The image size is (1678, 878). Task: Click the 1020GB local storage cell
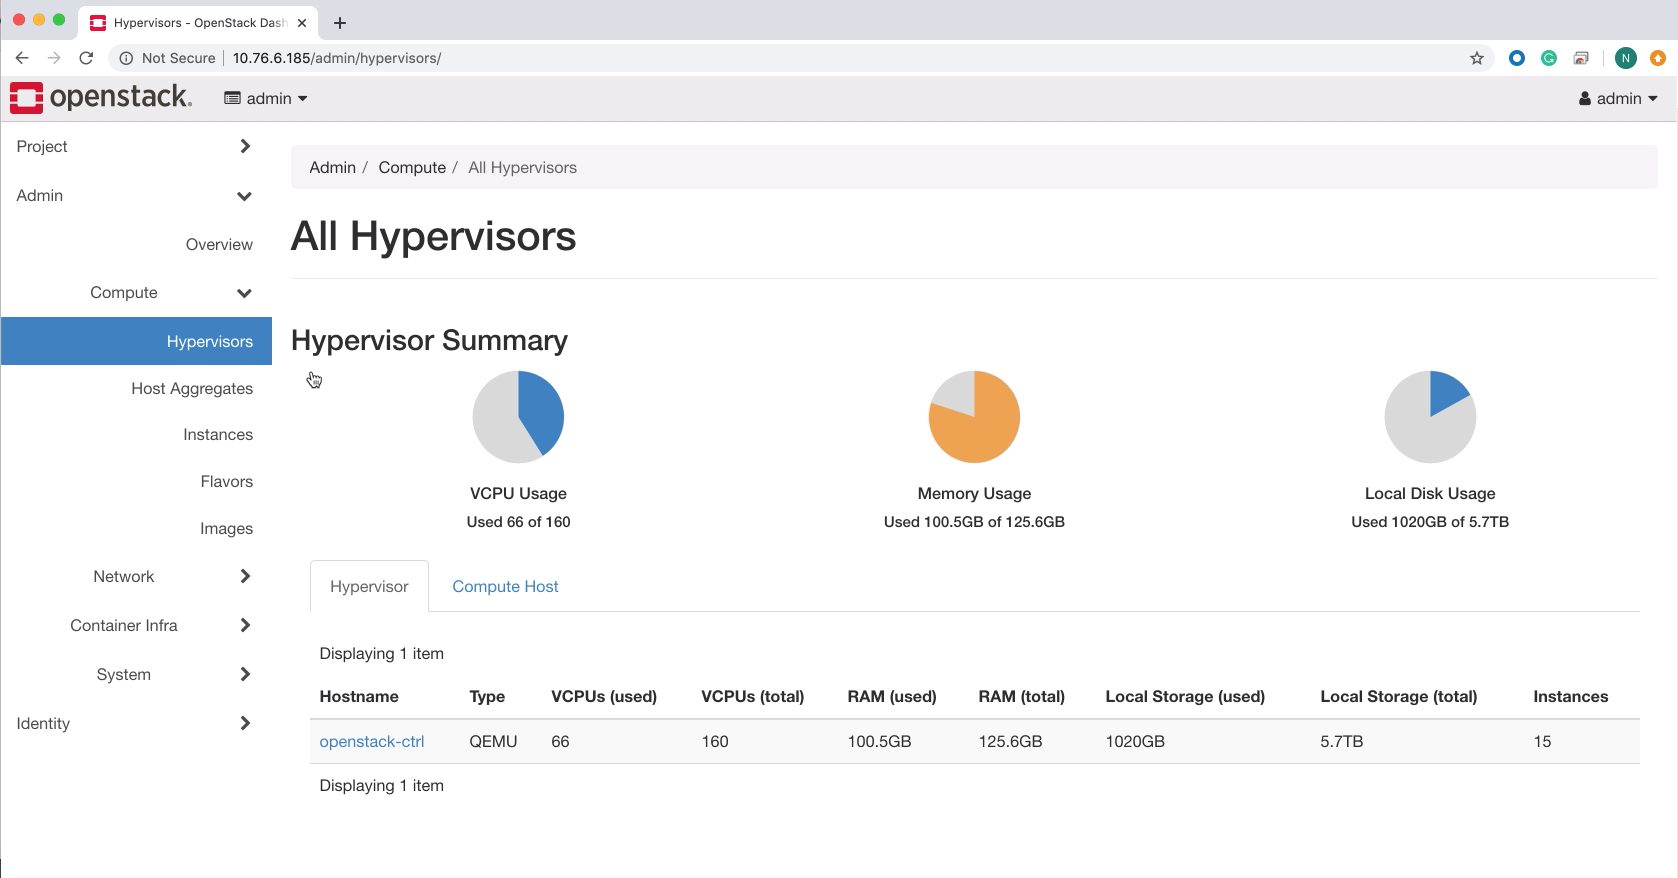1135,741
